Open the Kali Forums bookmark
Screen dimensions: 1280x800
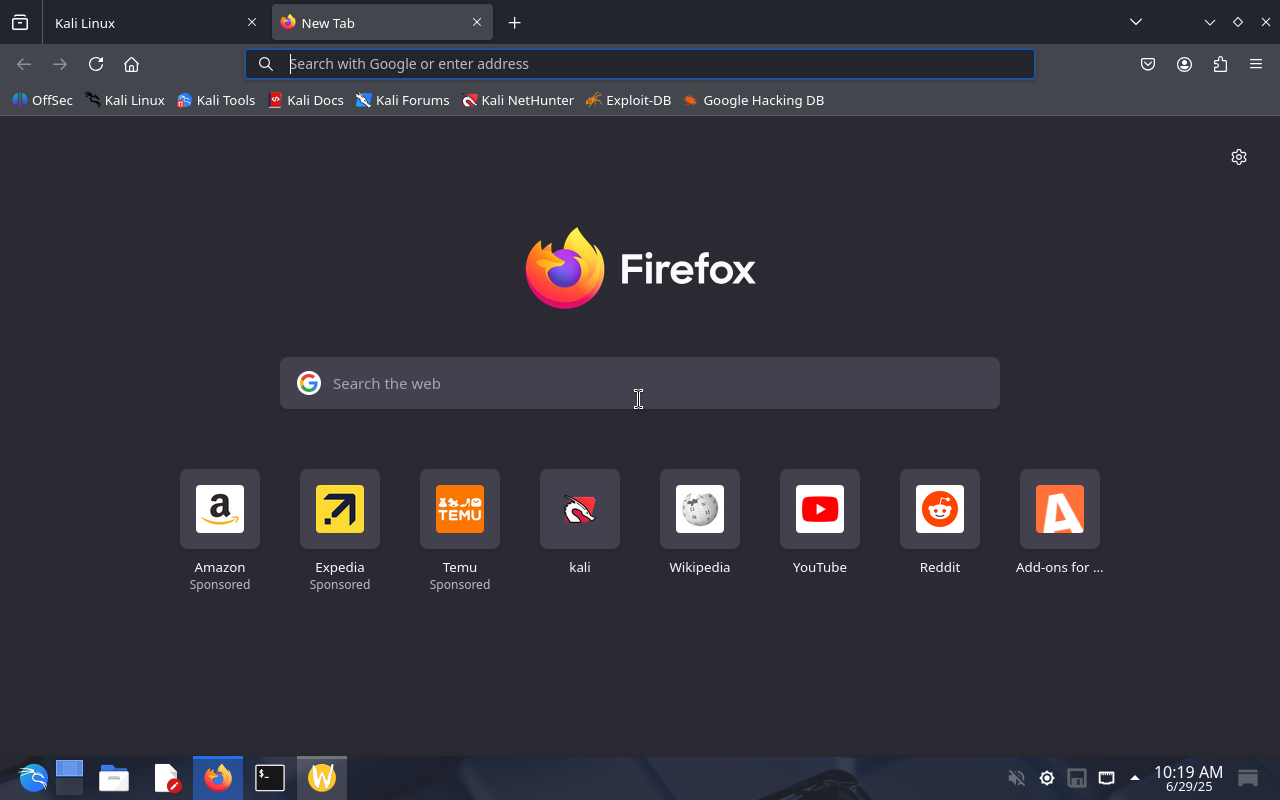(402, 100)
